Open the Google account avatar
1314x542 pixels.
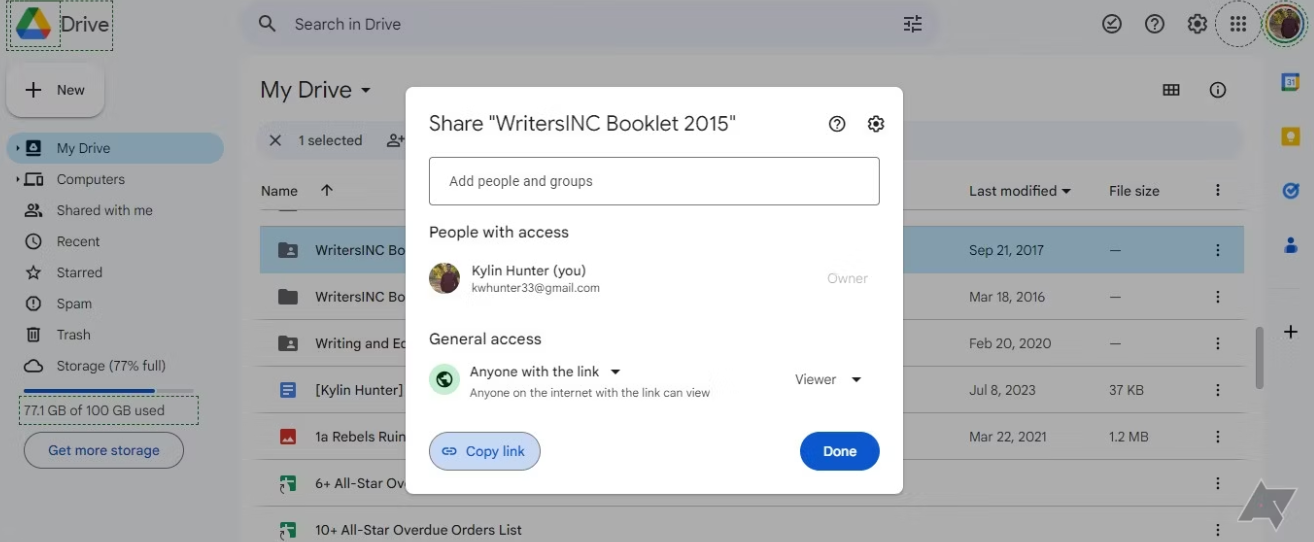[1283, 24]
